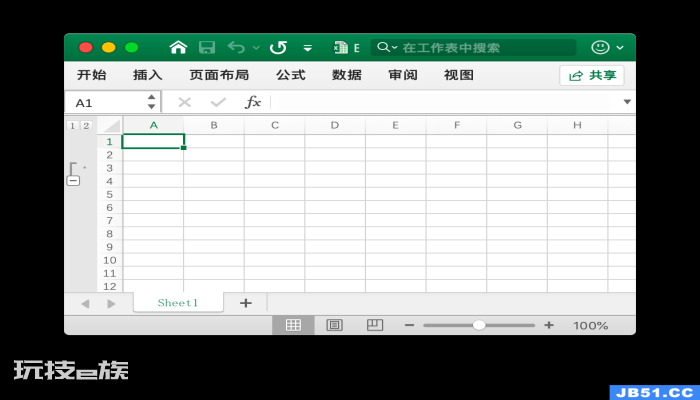The height and width of the screenshot is (400, 700).
Task: Select row 1 header
Action: (109, 142)
